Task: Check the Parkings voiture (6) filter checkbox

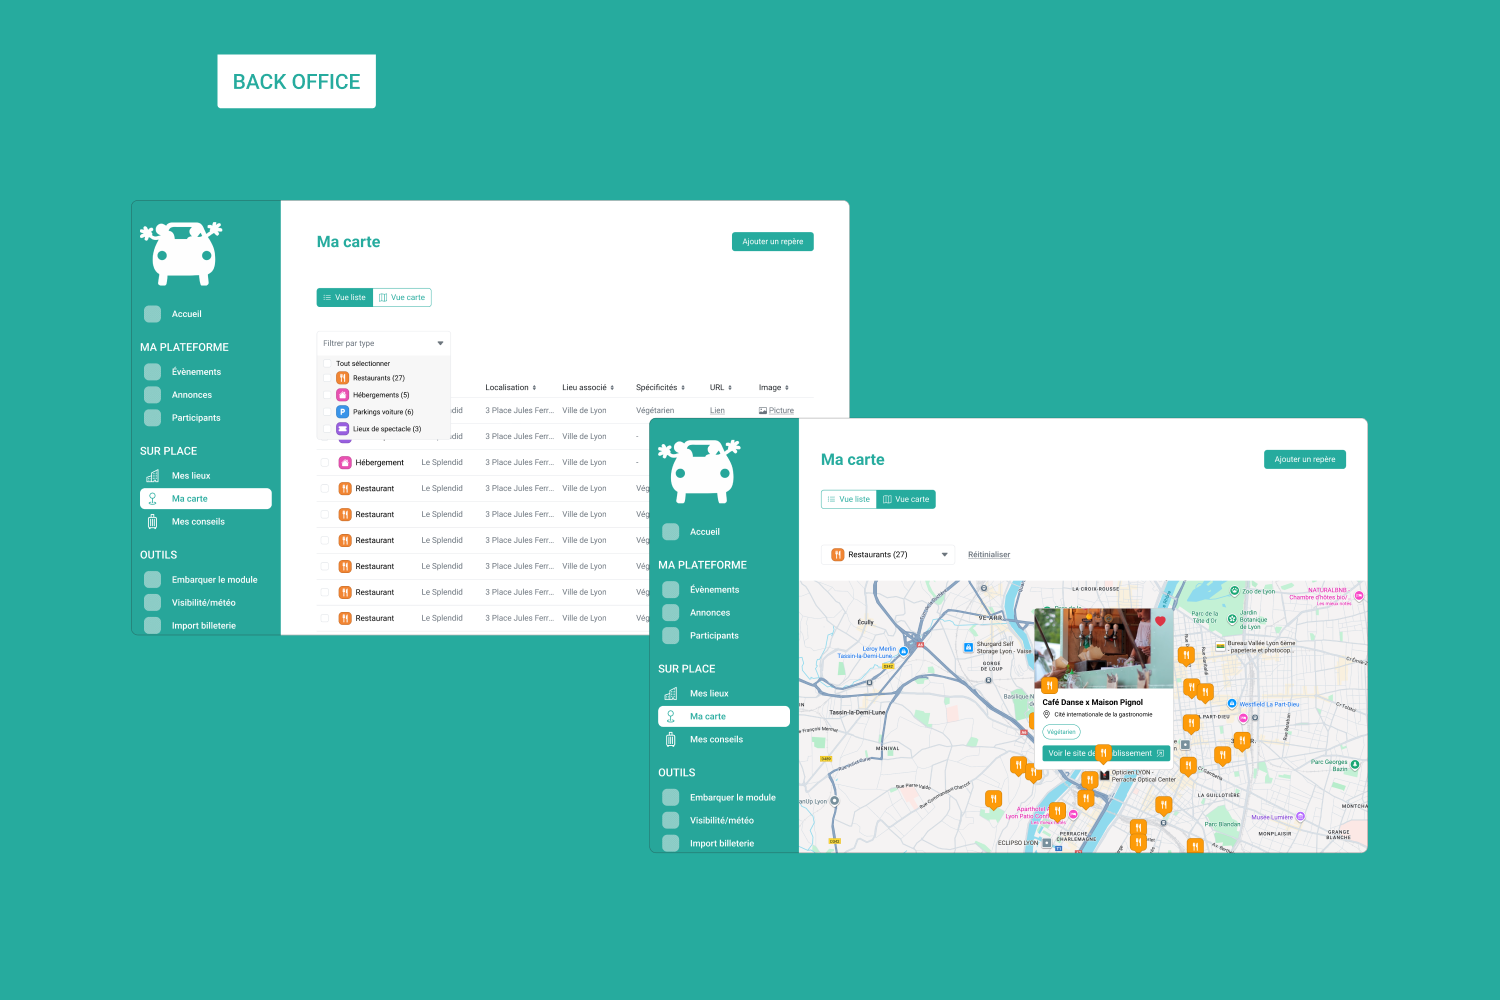Action: (327, 412)
